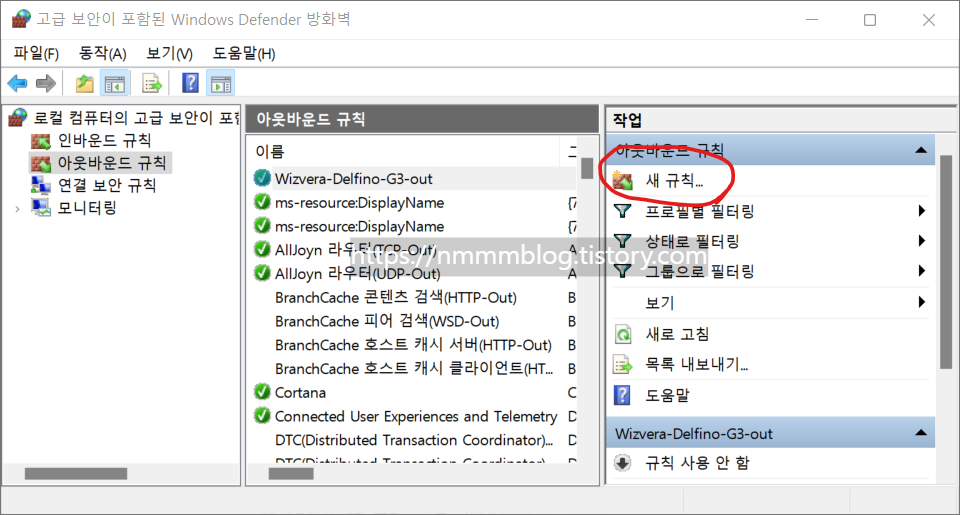Click the Back arrow toolbar icon

[x=17, y=83]
